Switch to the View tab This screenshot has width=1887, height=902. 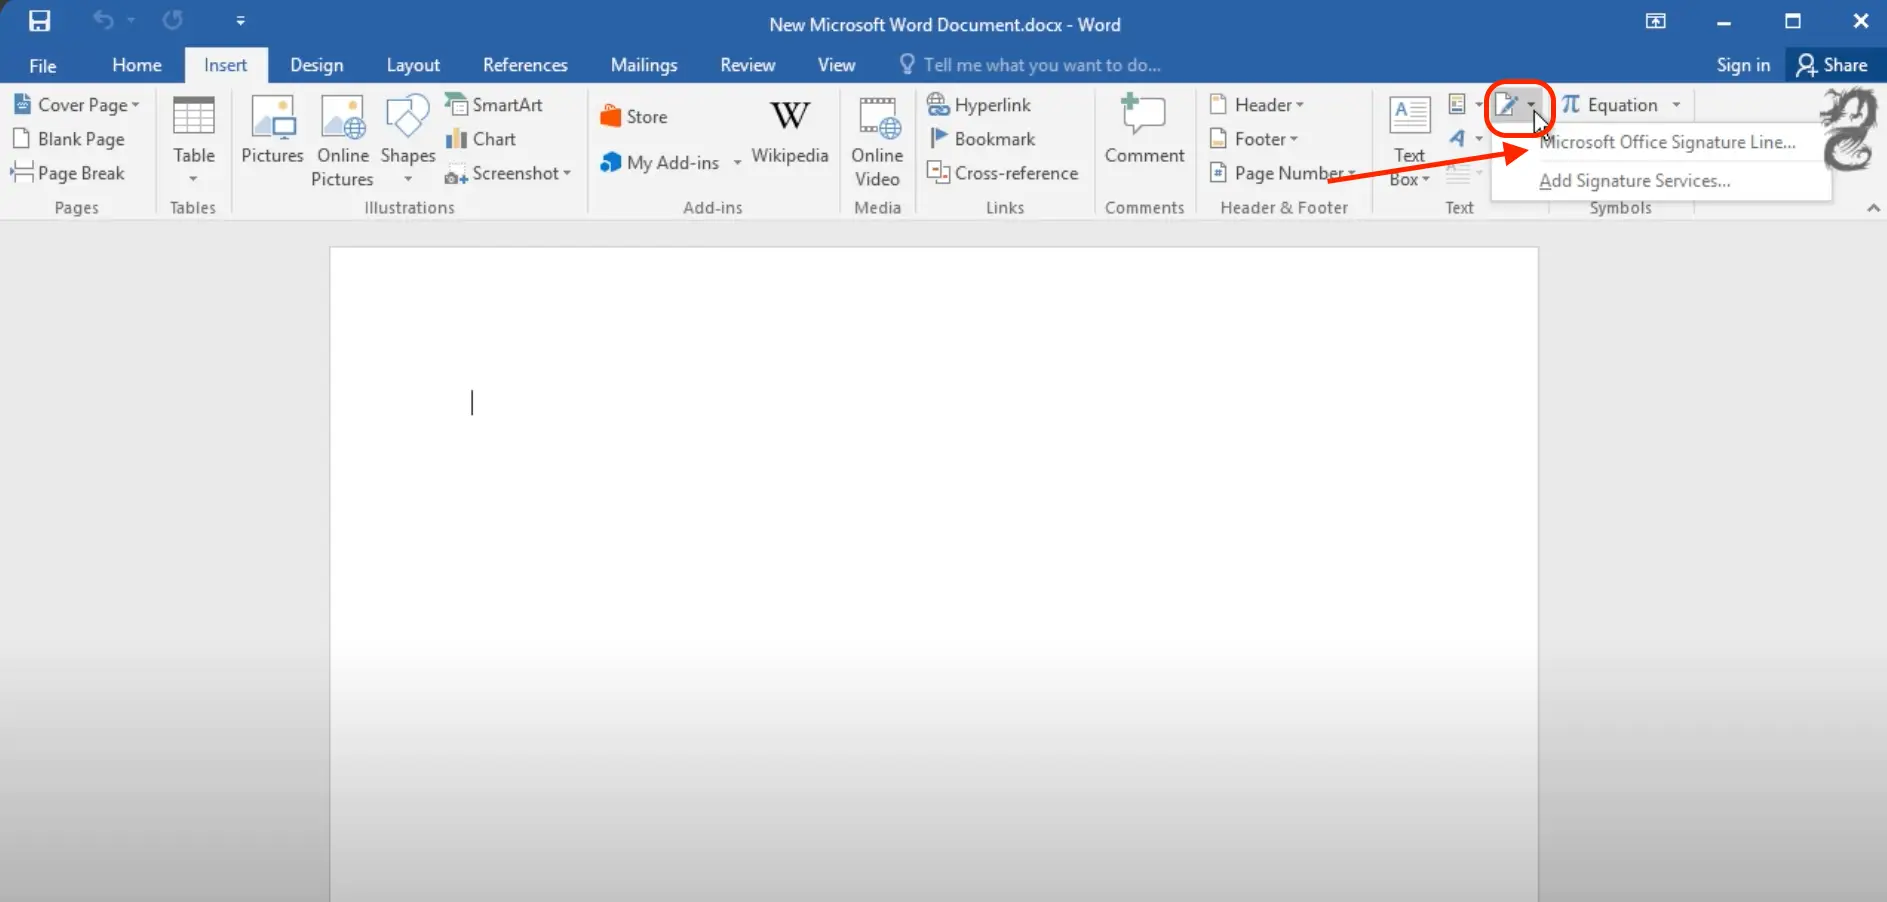(x=836, y=65)
